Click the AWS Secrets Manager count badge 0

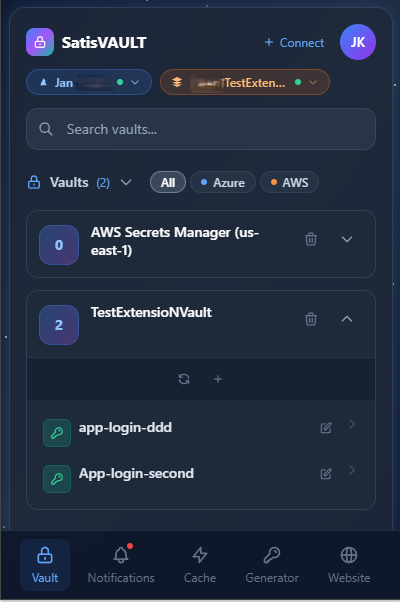59,245
